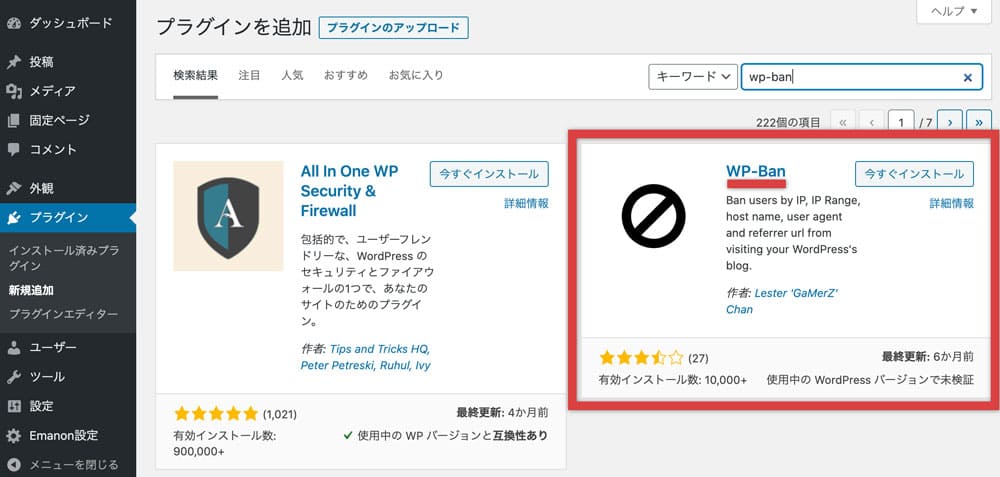Screen dimensions: 1000x477
Task: Expand the キーワード search type dropdown
Action: click(x=693, y=77)
